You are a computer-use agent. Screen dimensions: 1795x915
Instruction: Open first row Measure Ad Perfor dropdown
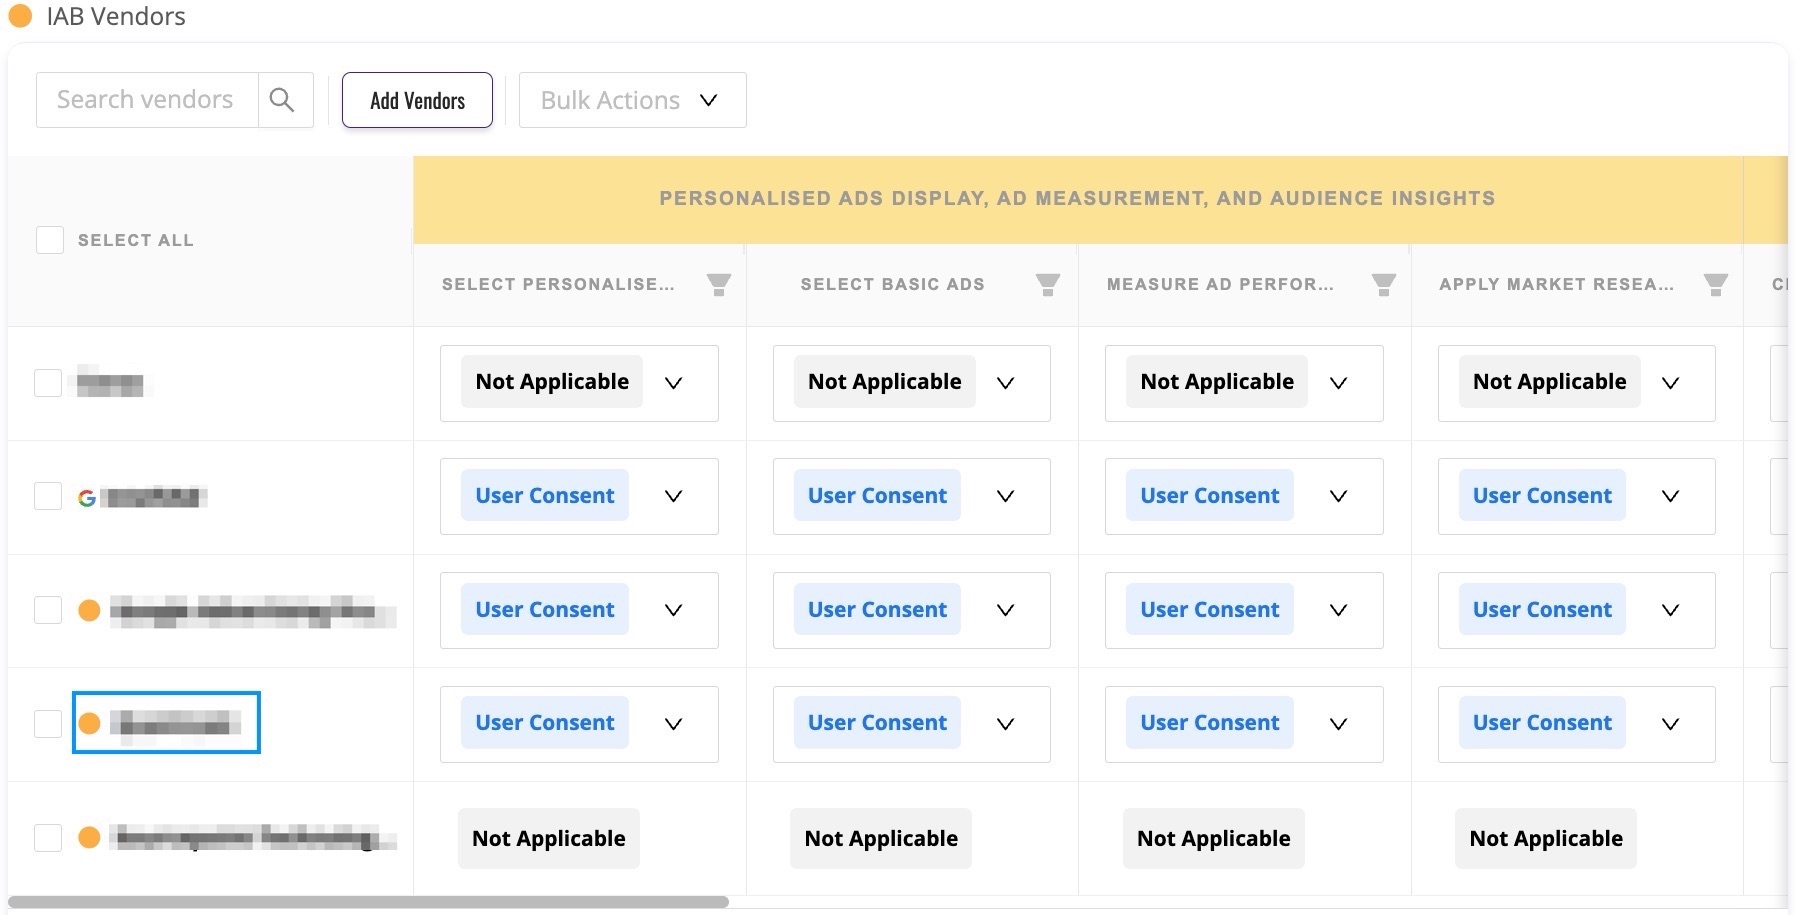click(1244, 383)
